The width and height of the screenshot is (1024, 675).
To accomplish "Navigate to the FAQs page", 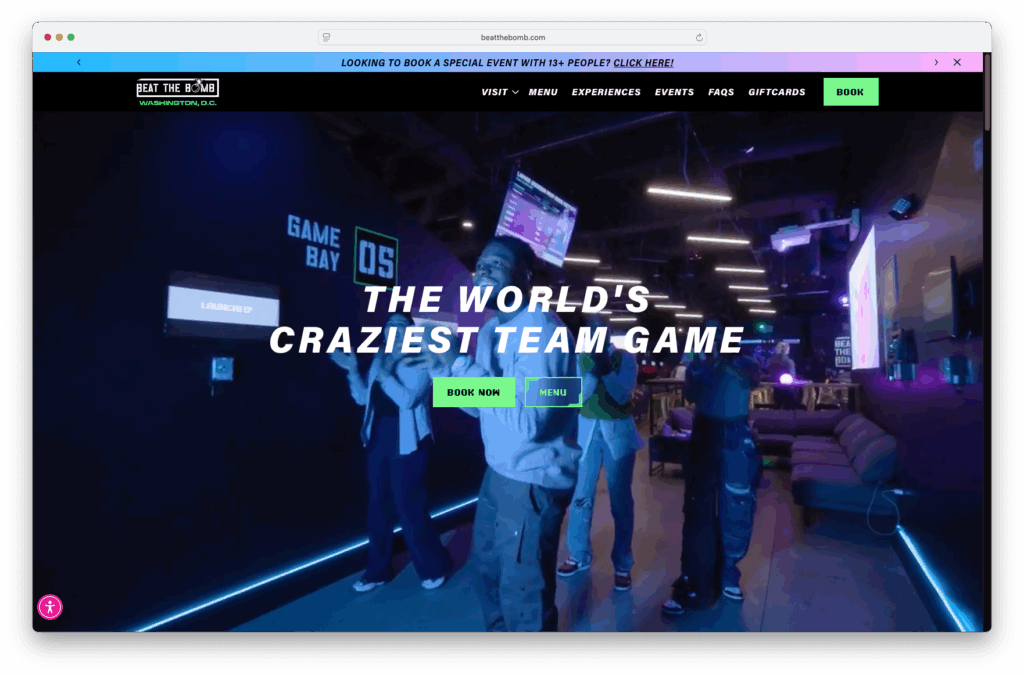I will point(721,92).
